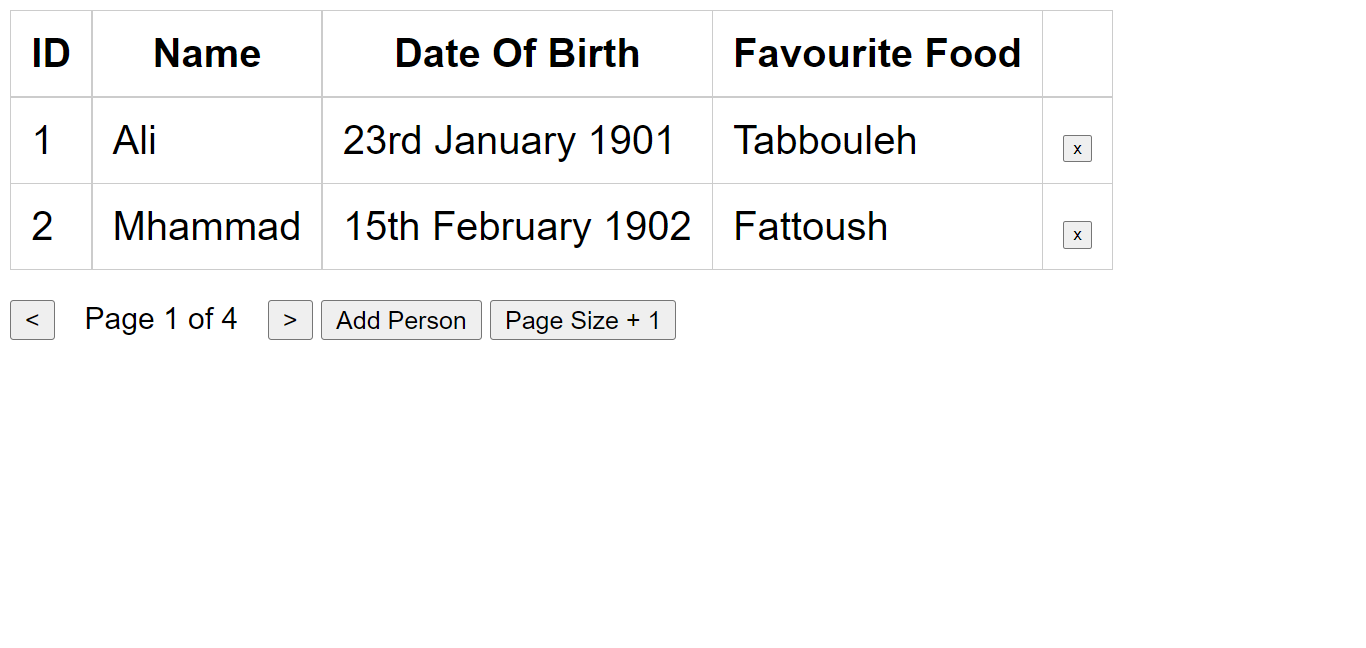Click the Date Of Birth header

pyautogui.click(x=517, y=53)
